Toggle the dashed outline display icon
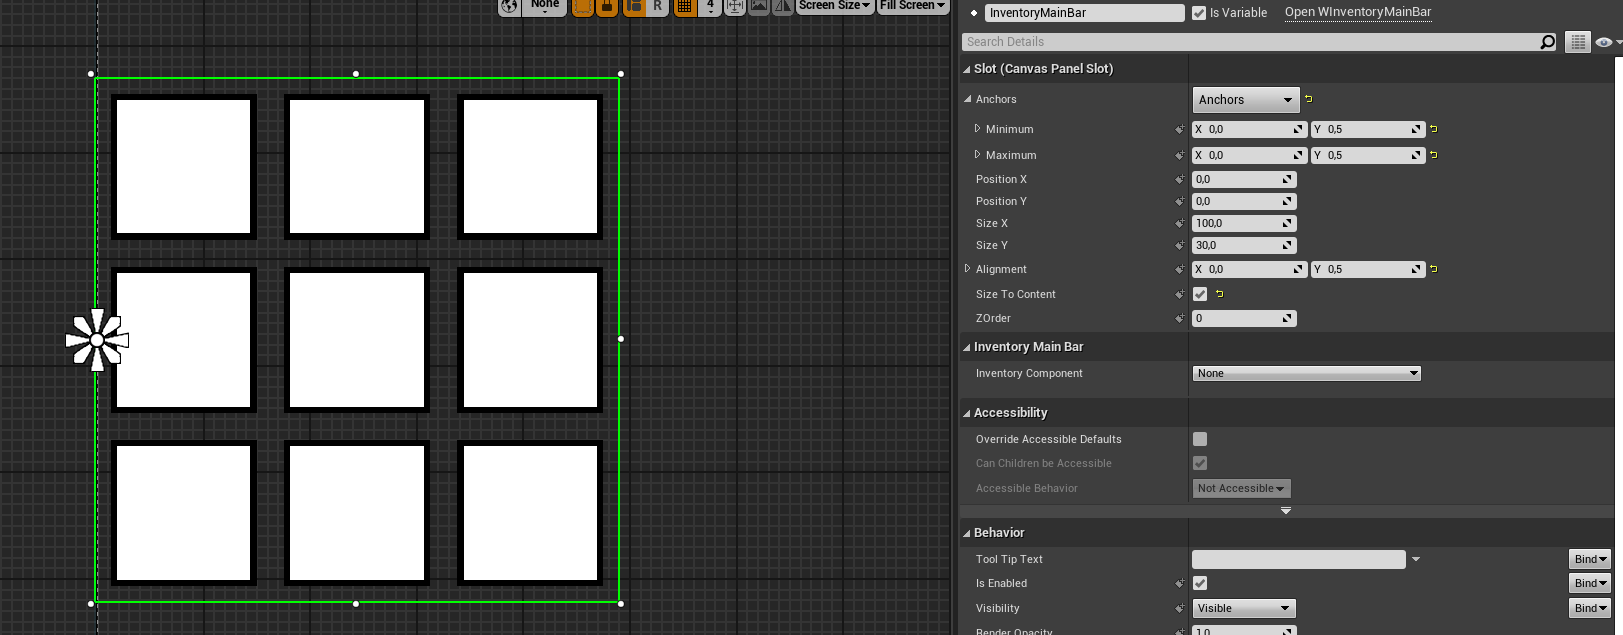The height and width of the screenshot is (635, 1623). (582, 6)
